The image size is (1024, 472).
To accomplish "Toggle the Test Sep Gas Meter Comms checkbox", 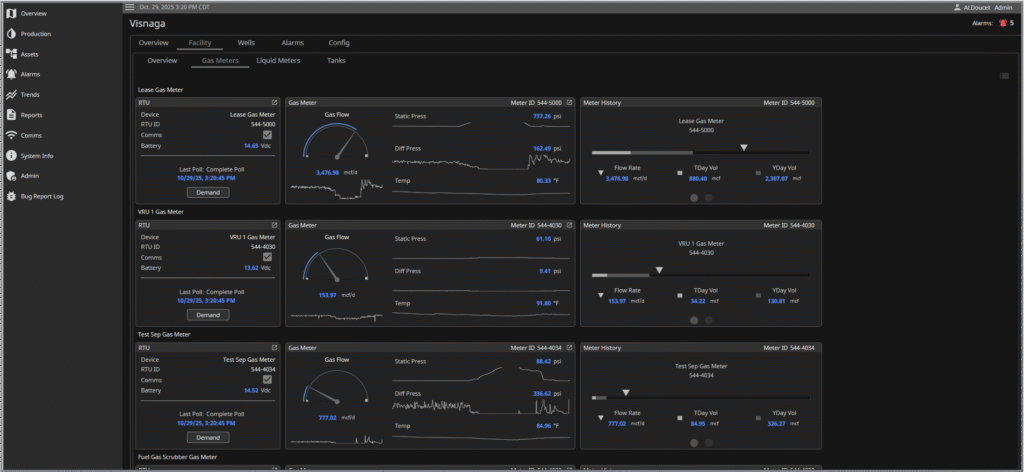I will [x=267, y=379].
